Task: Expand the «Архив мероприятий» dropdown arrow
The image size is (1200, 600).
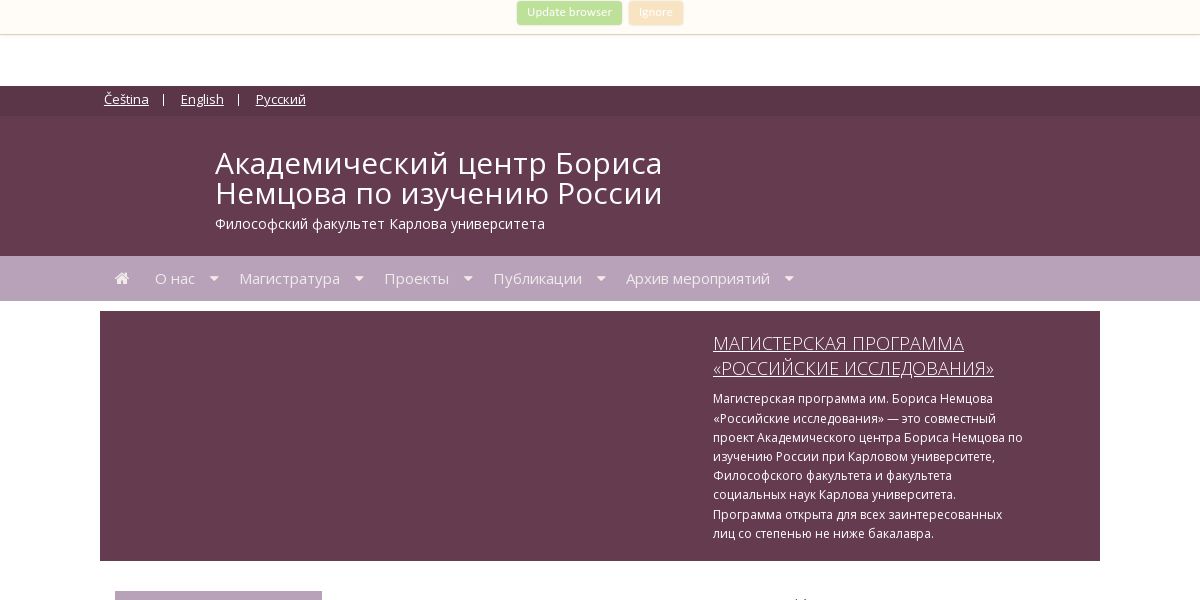Action: (789, 279)
